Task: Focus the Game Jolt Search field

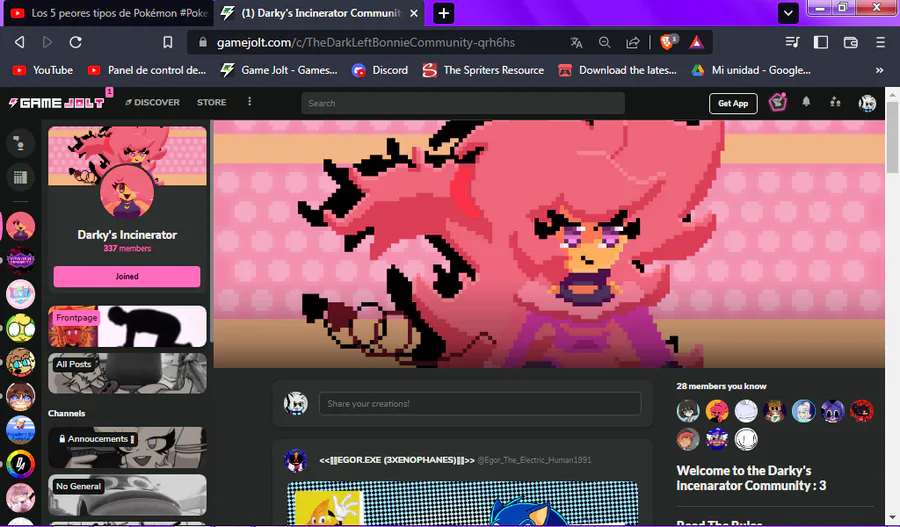Action: click(463, 103)
